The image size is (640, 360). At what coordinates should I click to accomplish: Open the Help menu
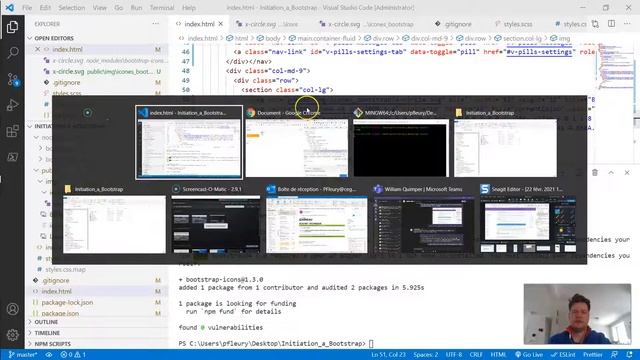(189, 8)
